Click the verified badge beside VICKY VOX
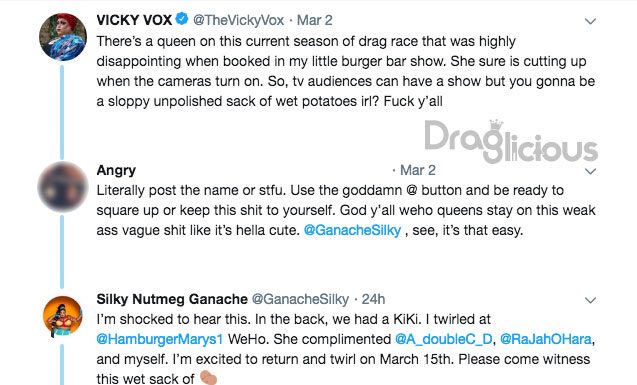The image size is (637, 385). [181, 19]
